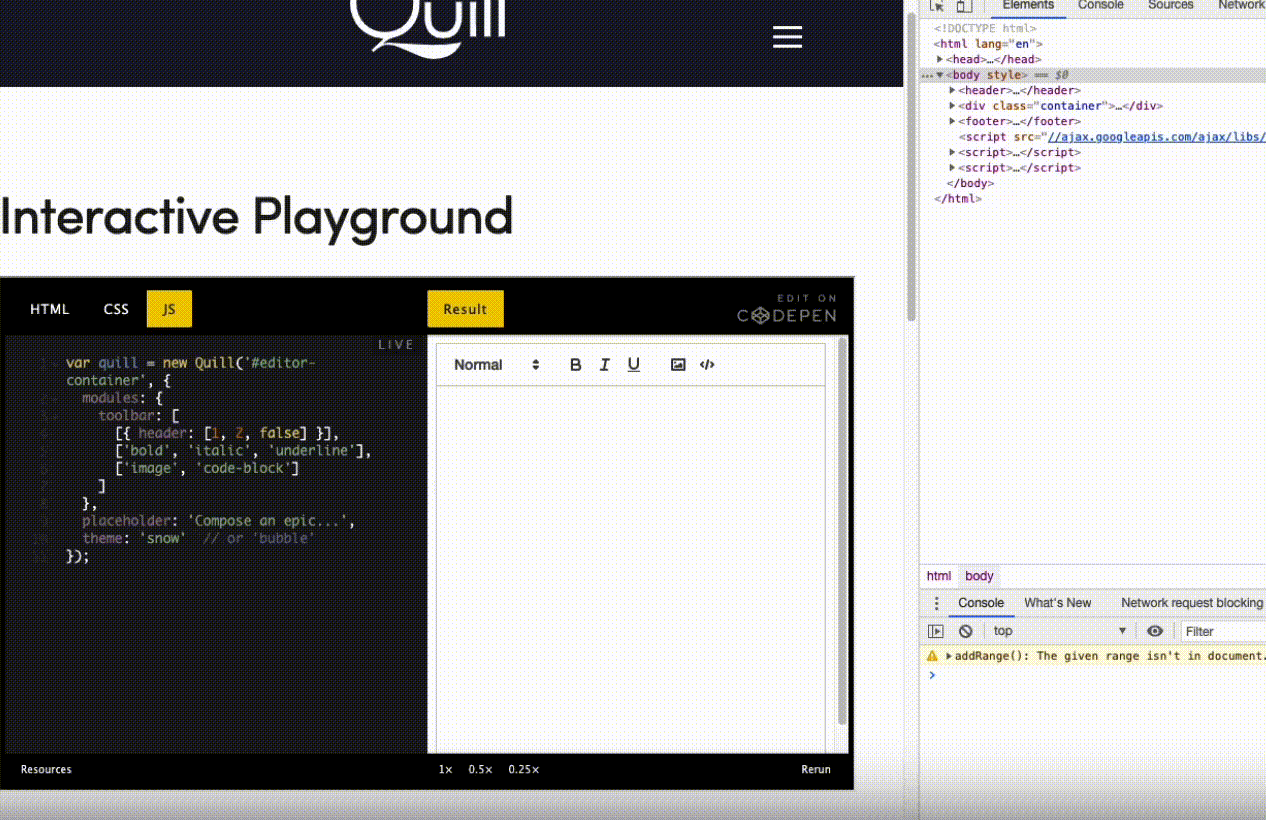
Task: Expand the head element node
Action: click(940, 59)
